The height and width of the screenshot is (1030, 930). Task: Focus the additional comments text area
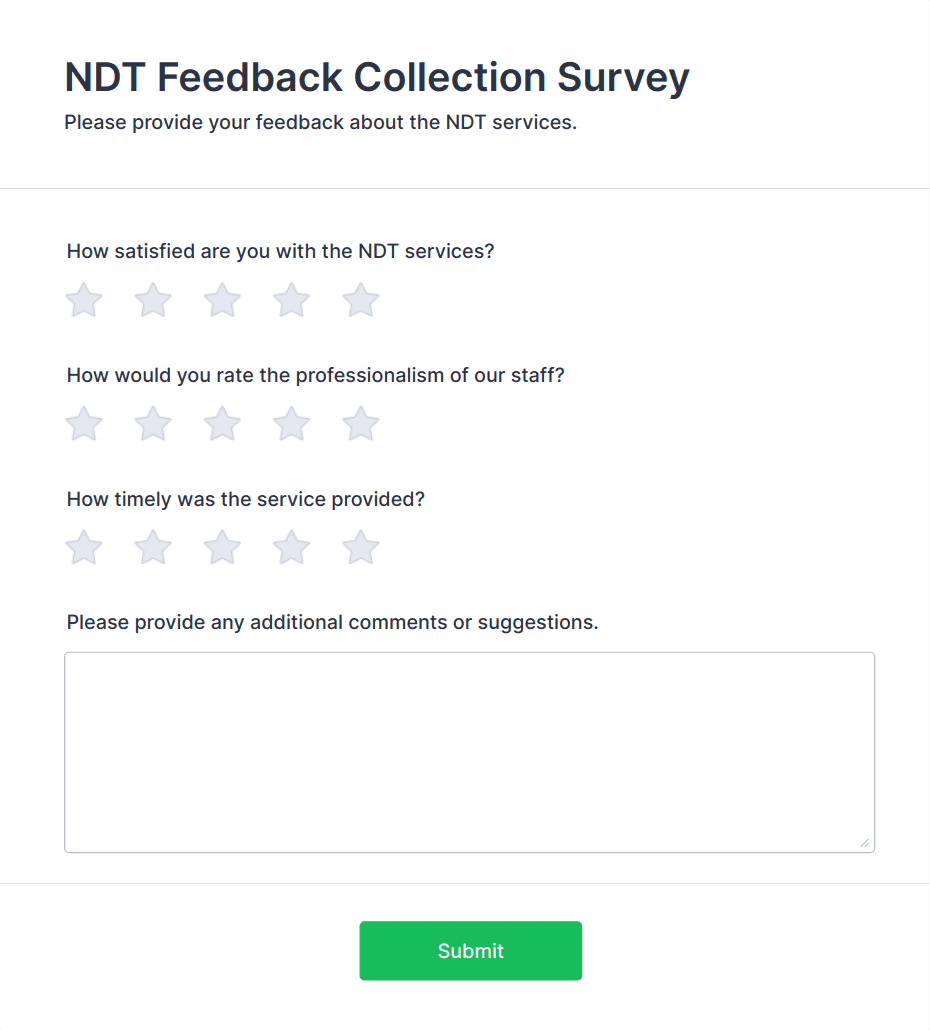pos(470,752)
